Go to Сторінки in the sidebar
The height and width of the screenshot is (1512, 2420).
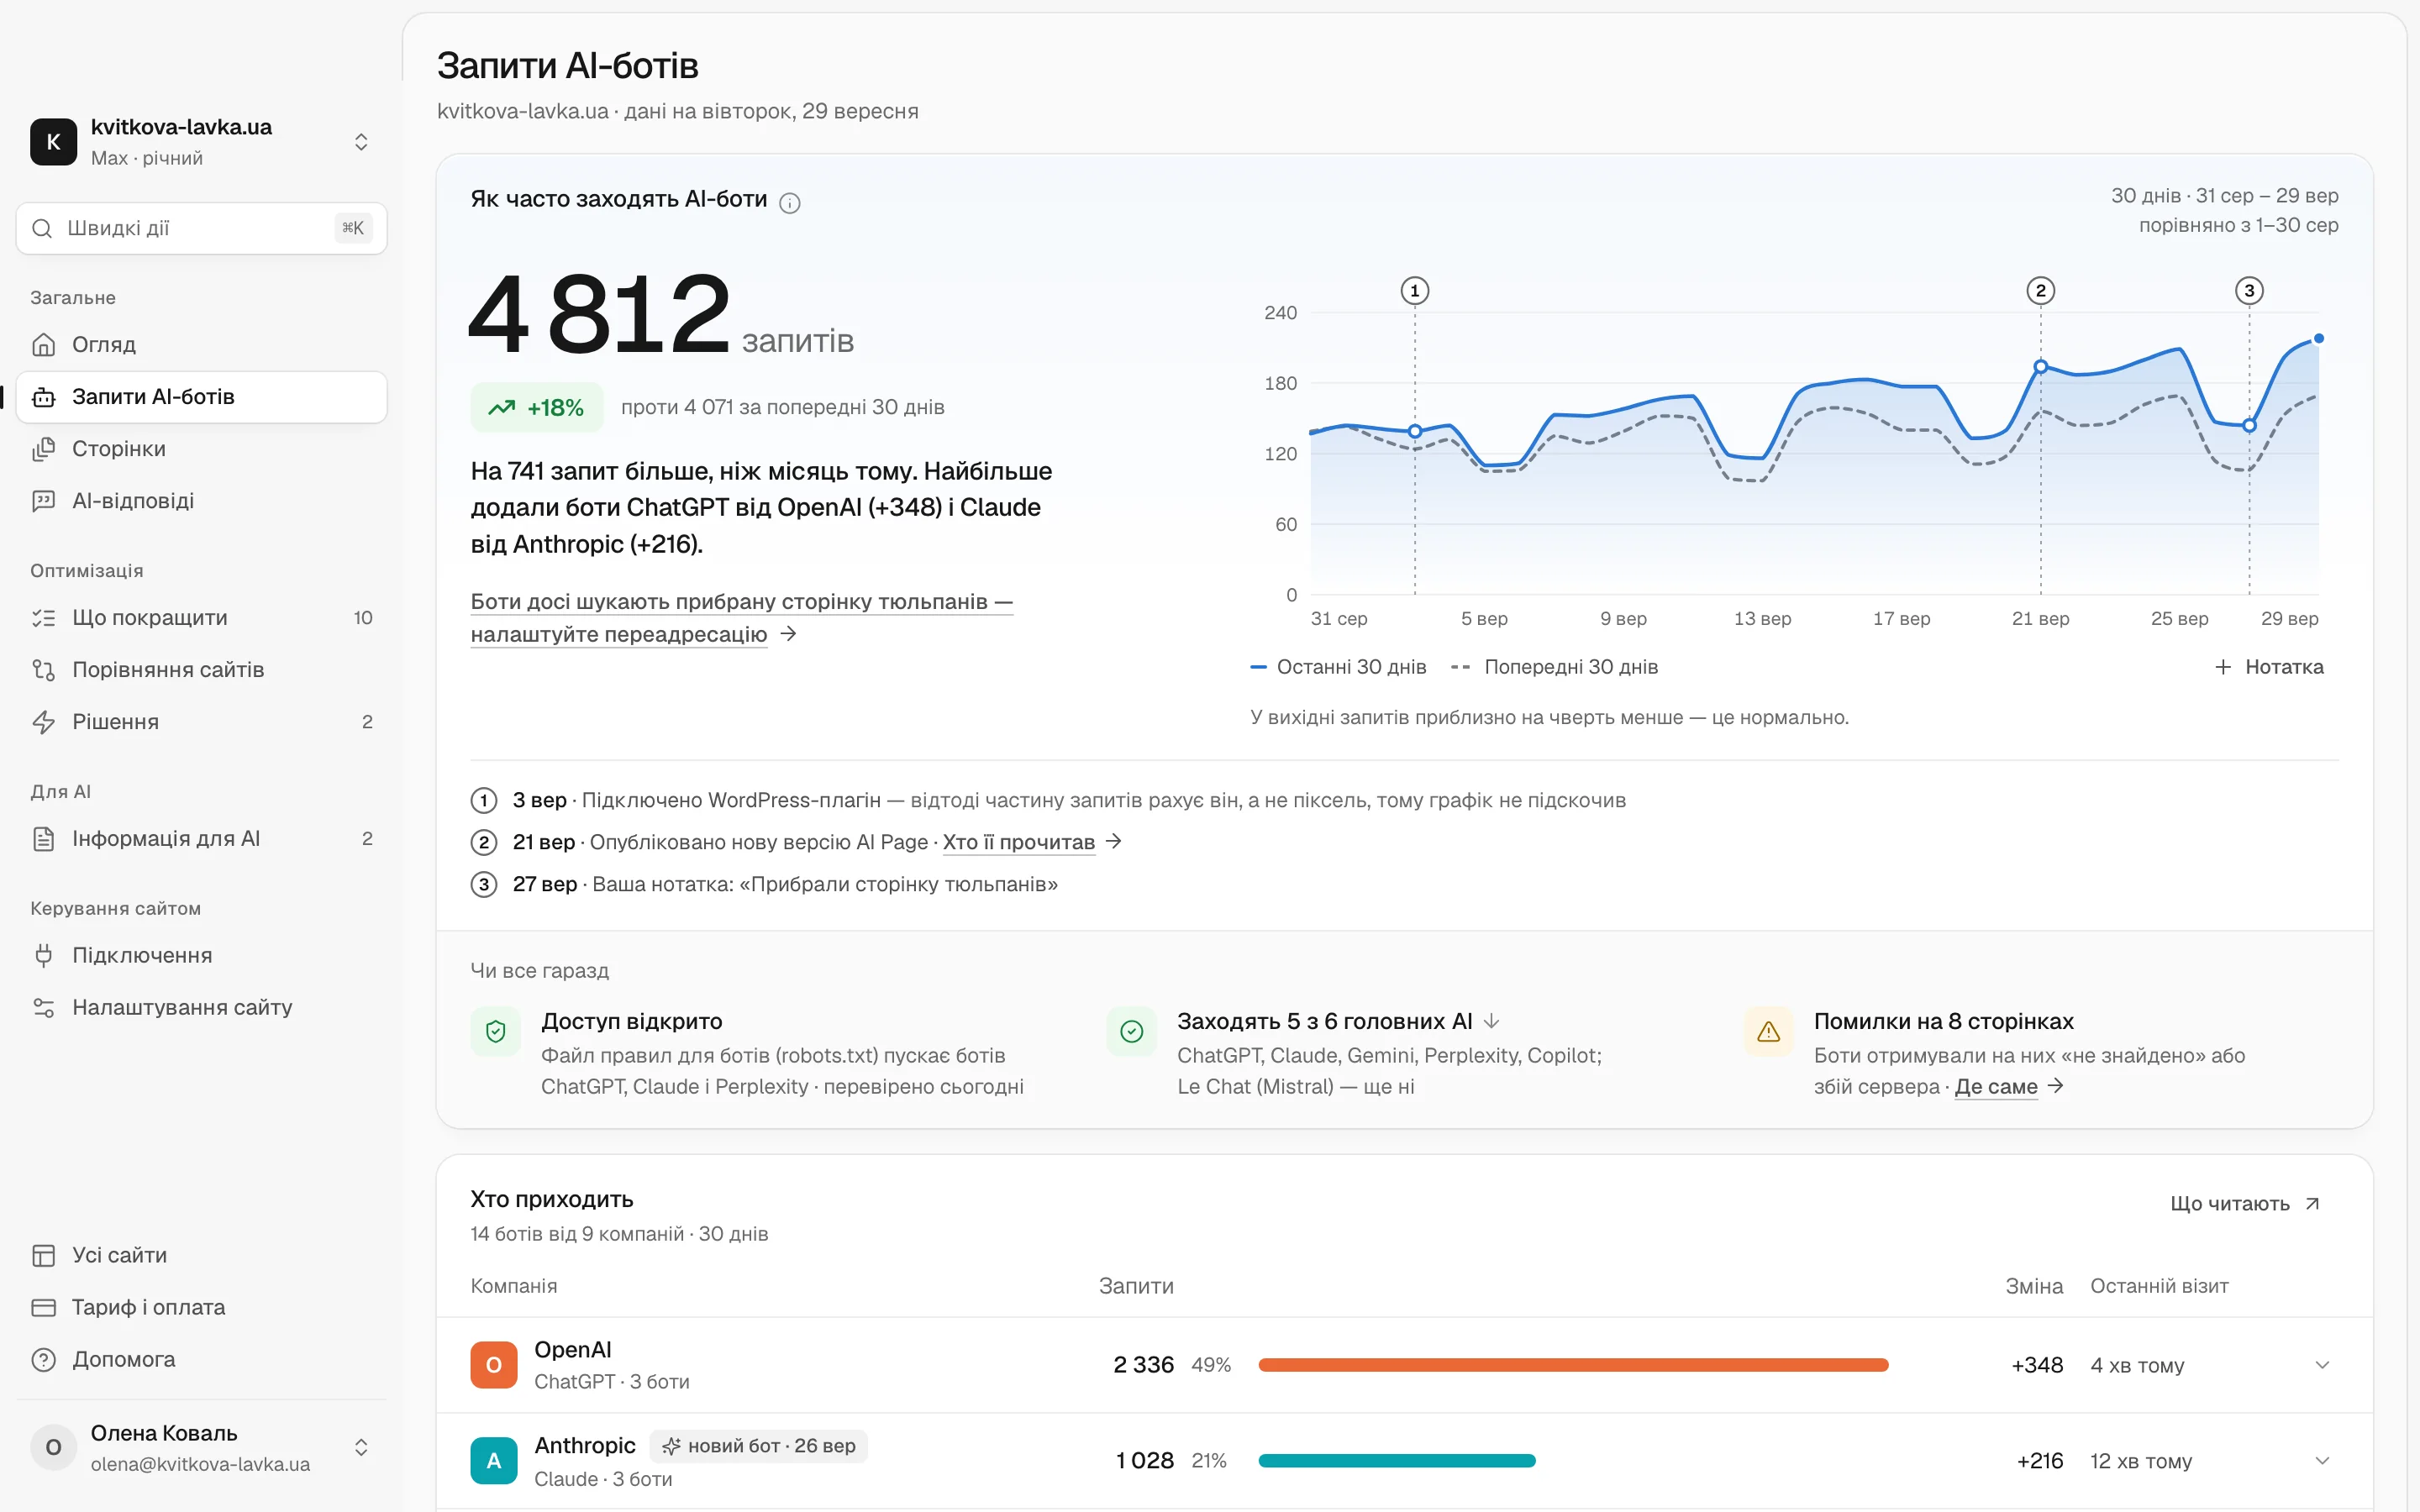[202, 449]
